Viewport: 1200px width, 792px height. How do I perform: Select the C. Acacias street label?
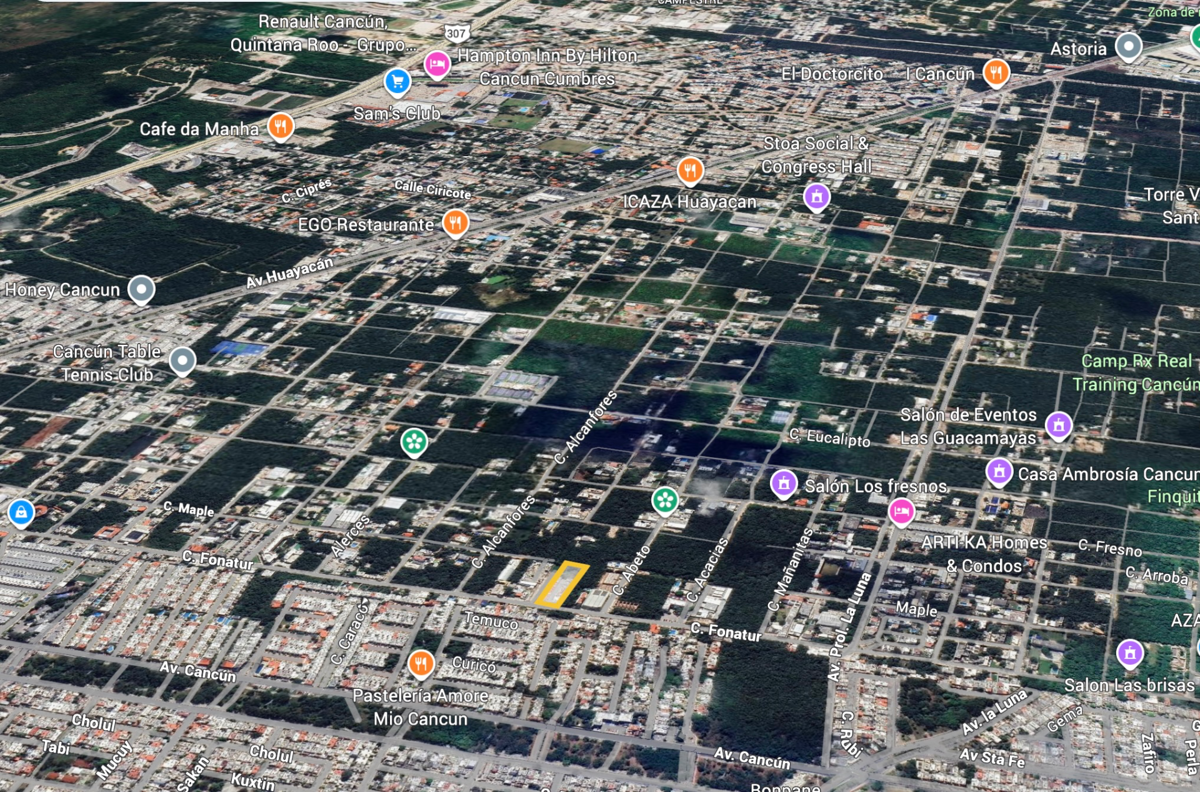pos(707,570)
